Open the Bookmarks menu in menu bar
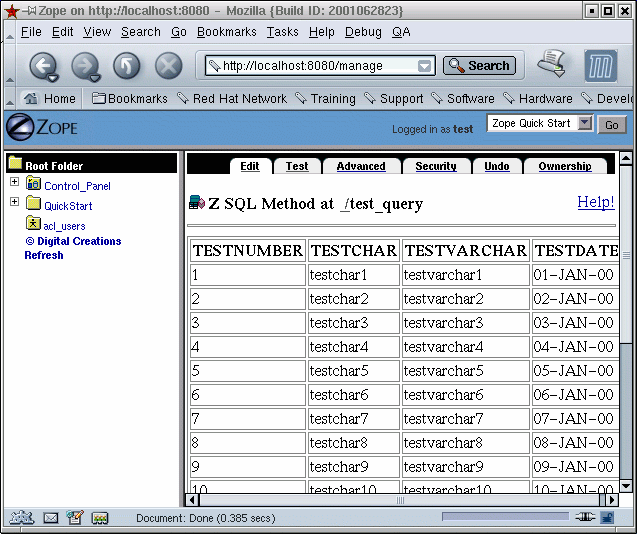The image size is (637, 534). coord(226,32)
